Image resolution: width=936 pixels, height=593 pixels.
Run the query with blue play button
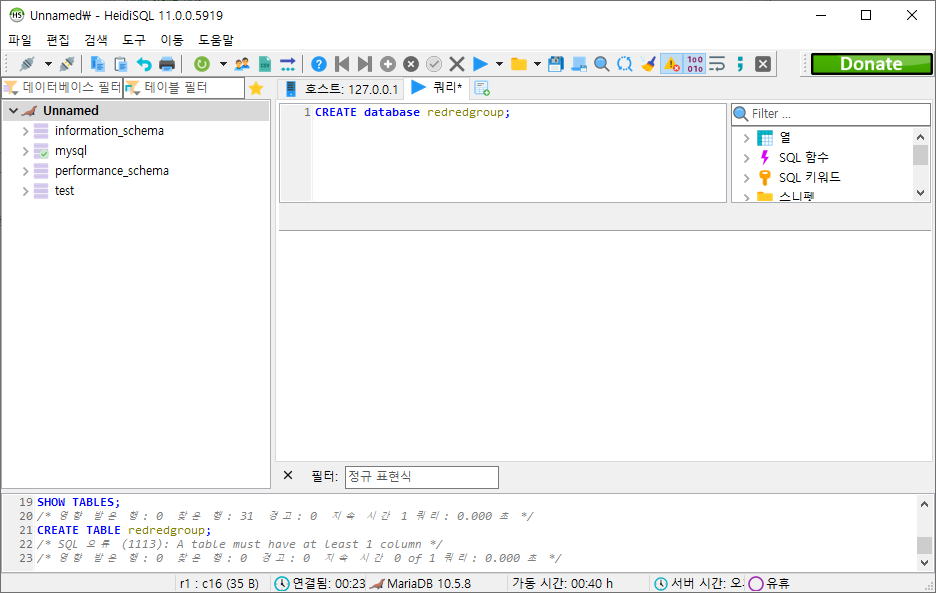tap(480, 64)
